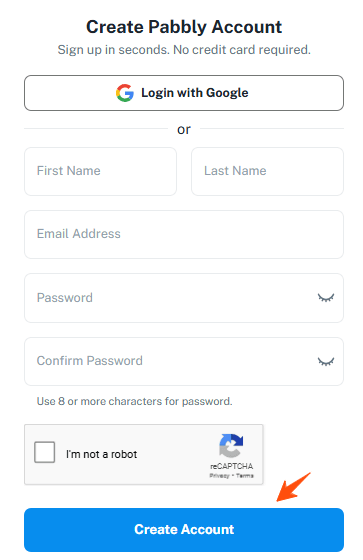Click the Google G logo icon
Screen dimensions: 363x560
(x=125, y=93)
